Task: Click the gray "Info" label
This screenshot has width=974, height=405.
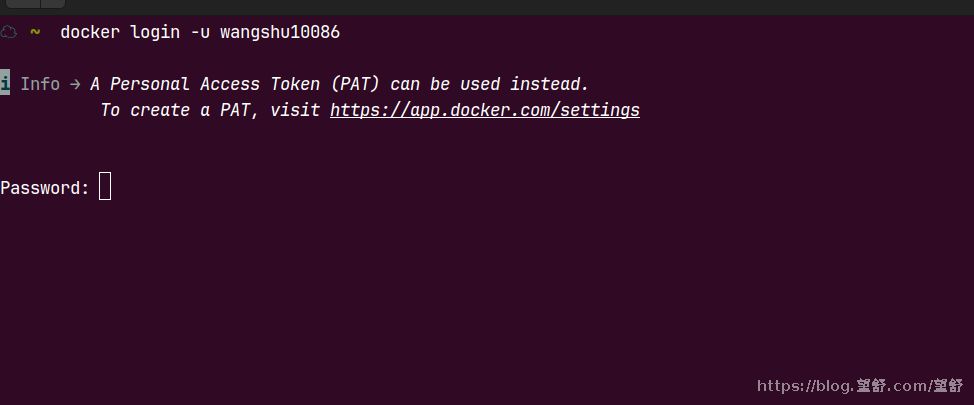Action: pos(40,84)
